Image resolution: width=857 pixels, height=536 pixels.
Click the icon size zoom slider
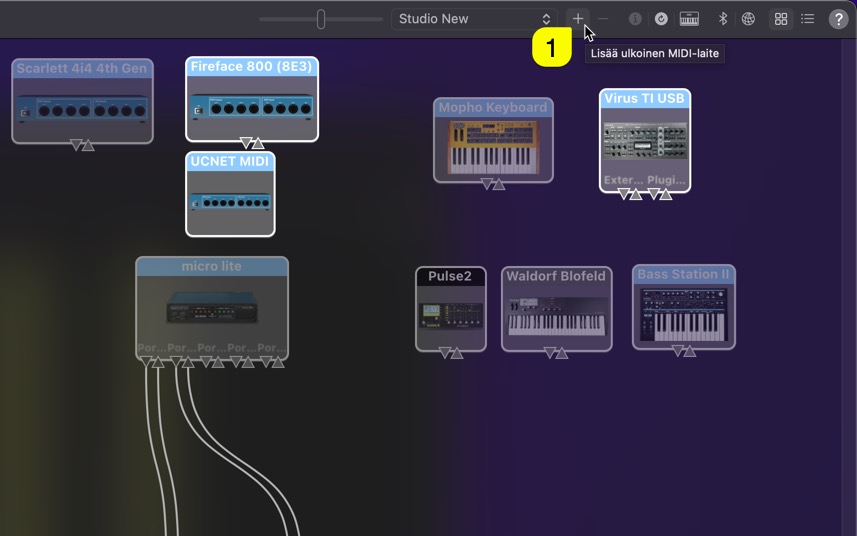tap(321, 19)
